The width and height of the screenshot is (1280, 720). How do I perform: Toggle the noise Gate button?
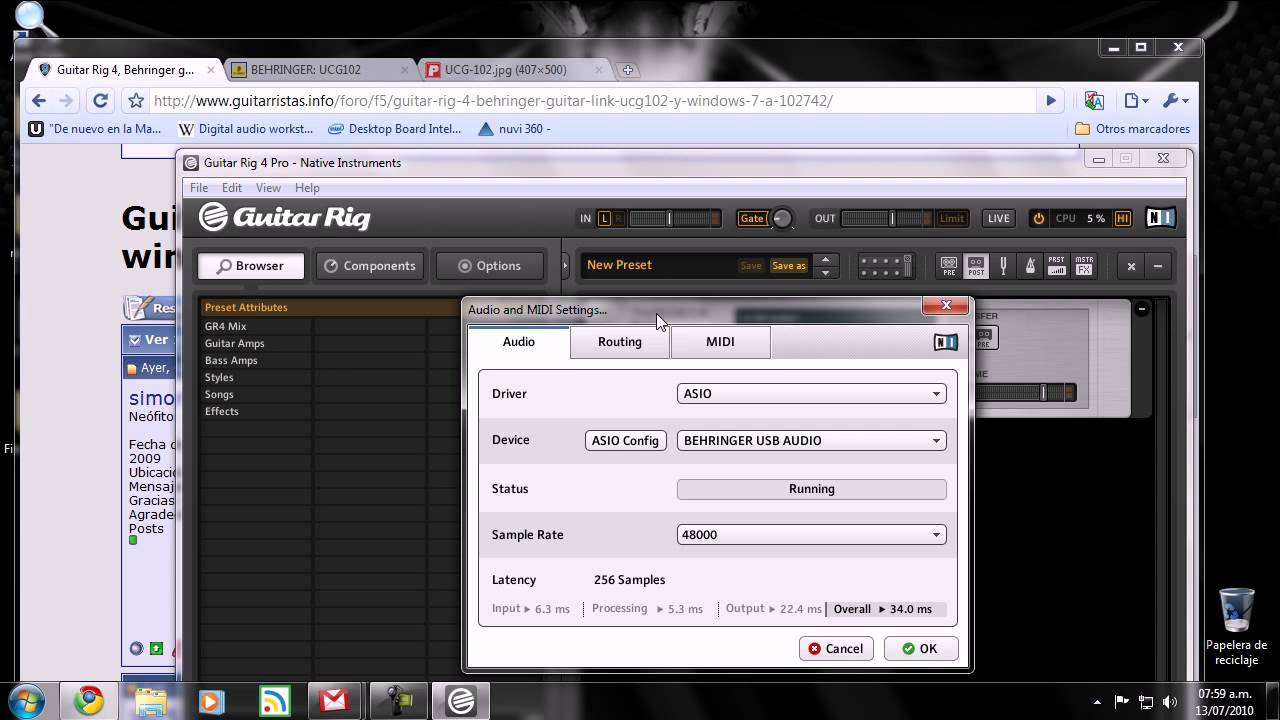pos(752,218)
